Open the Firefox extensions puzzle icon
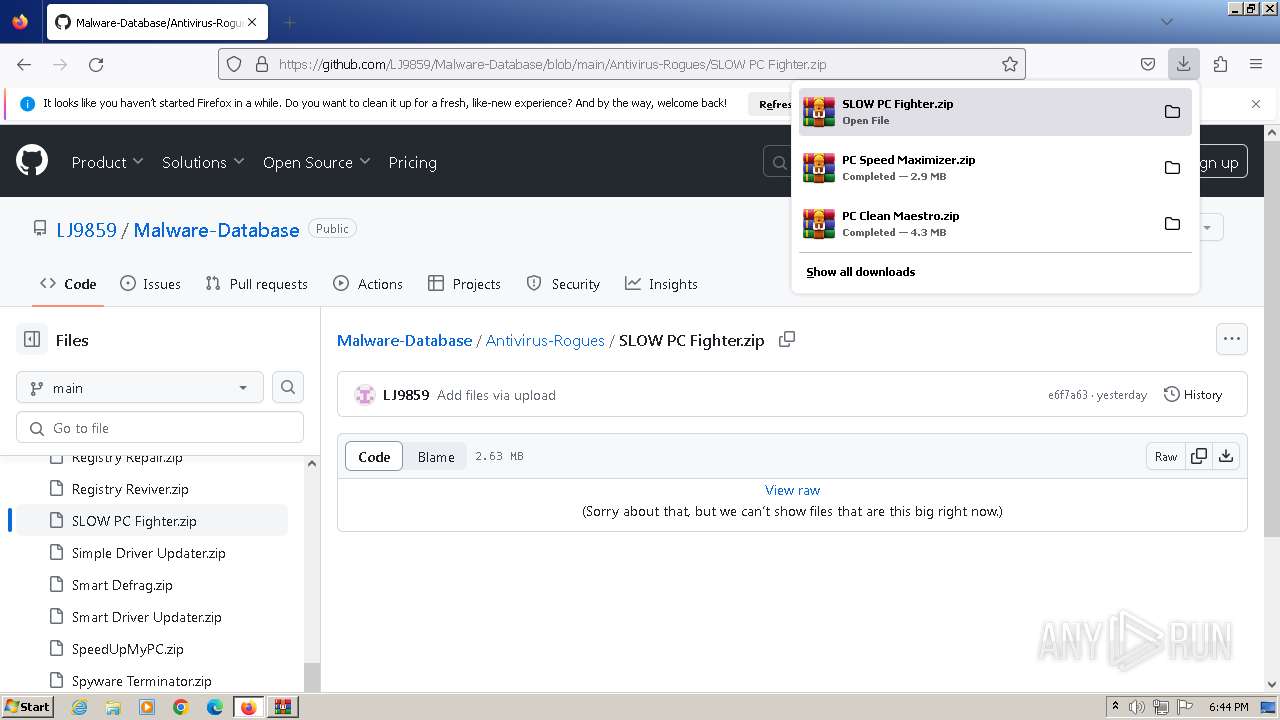1280x720 pixels. pyautogui.click(x=1220, y=64)
